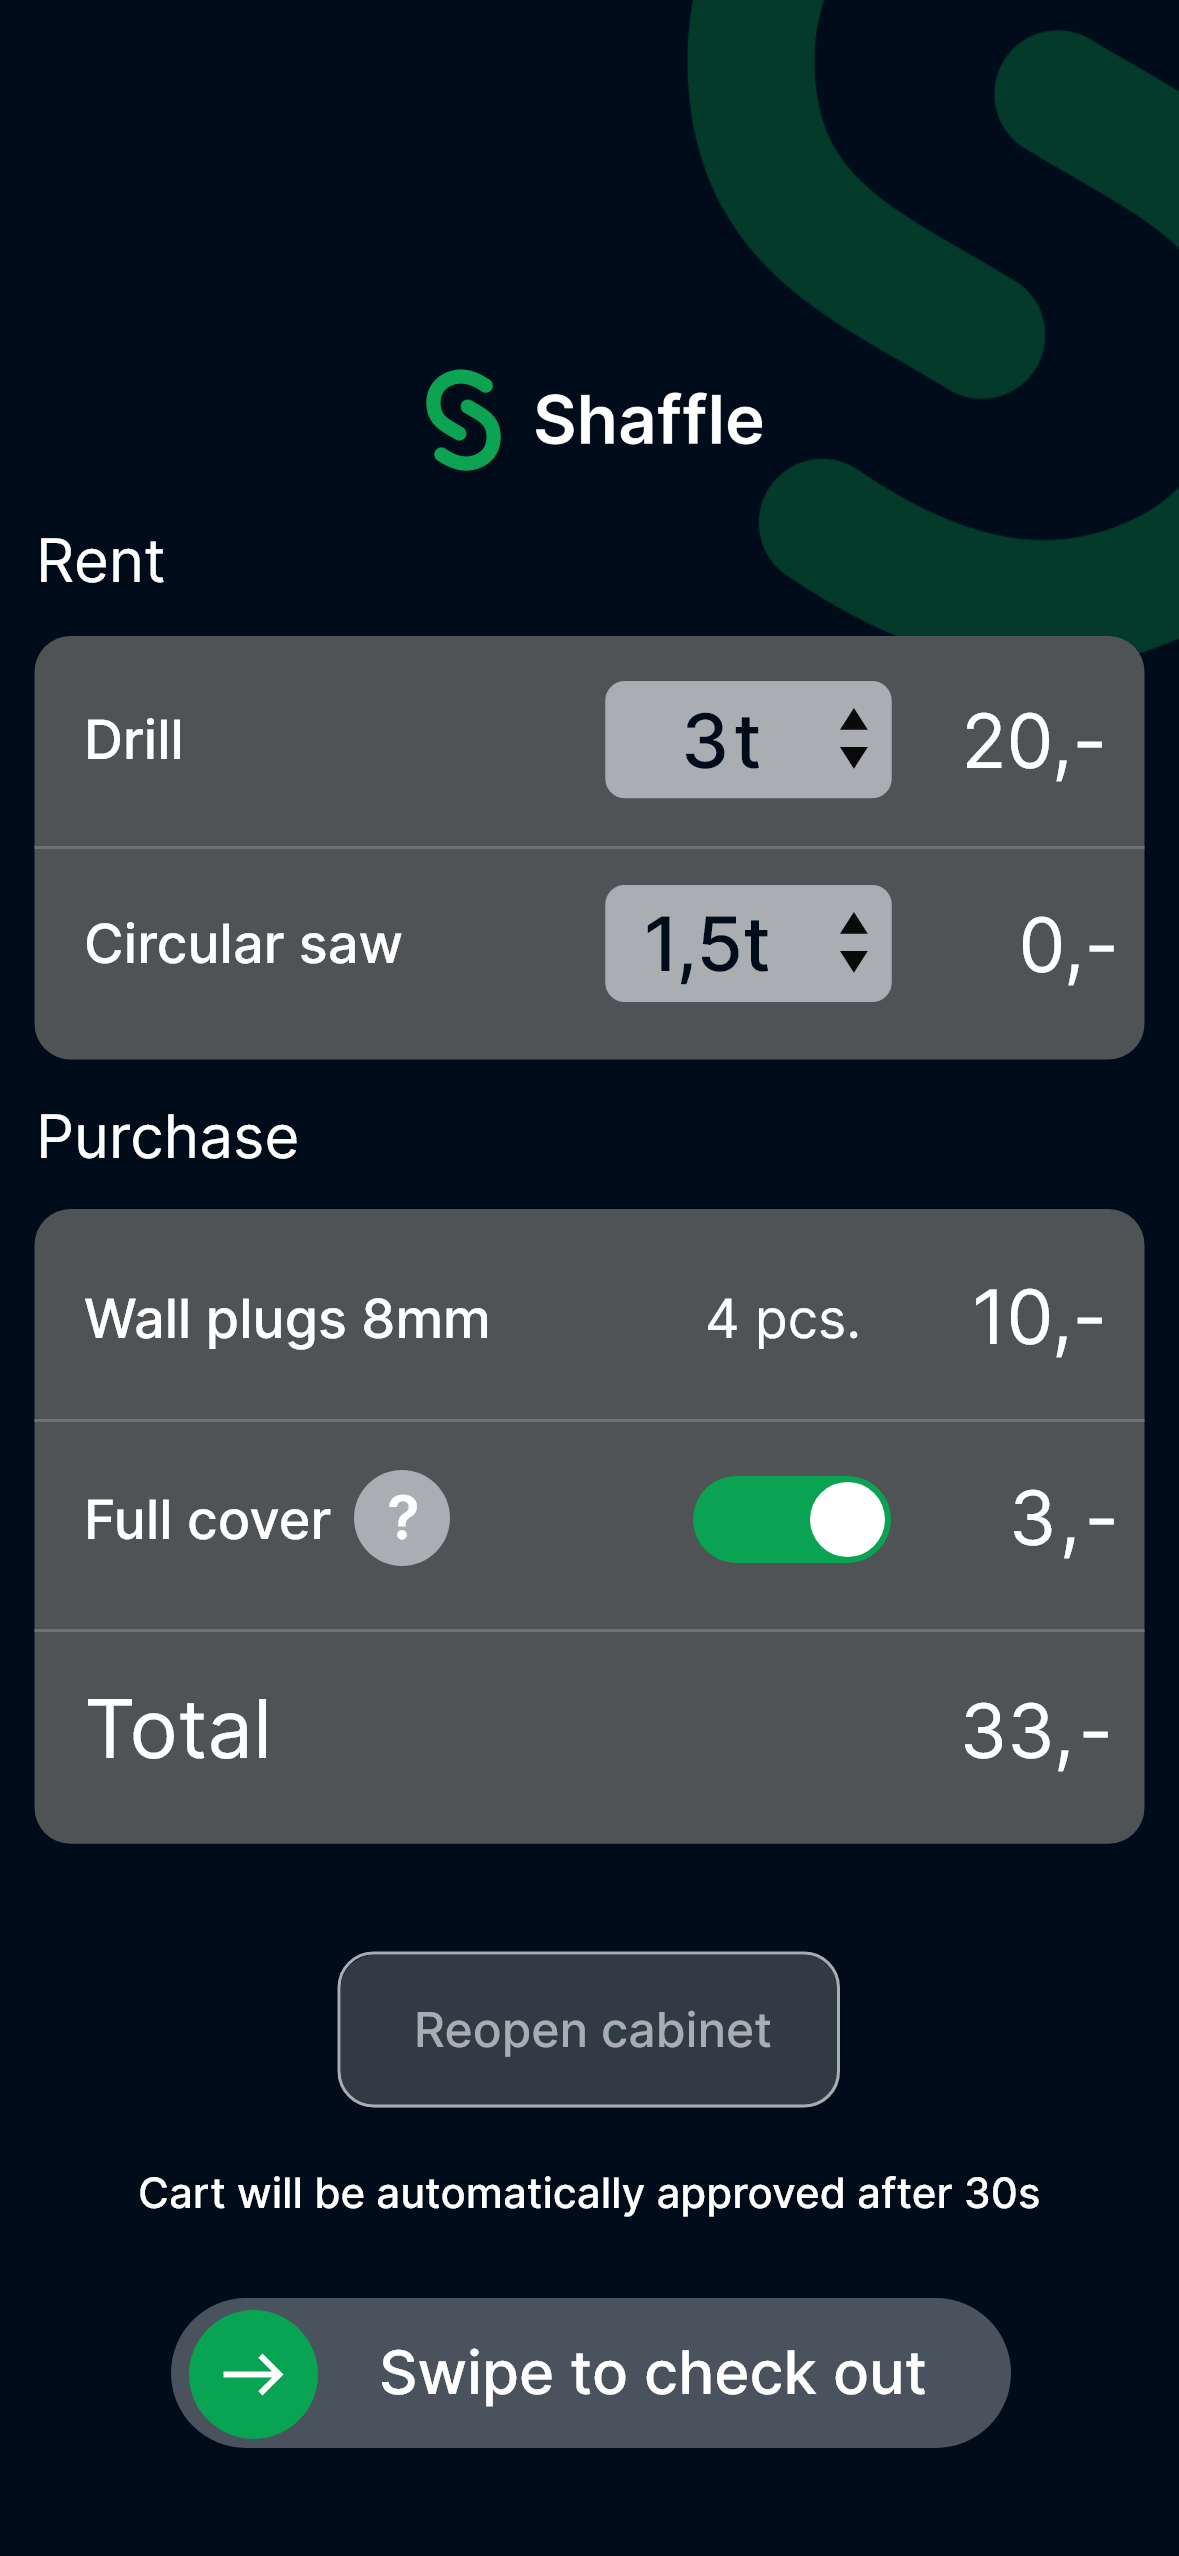Tap the Full cover label
1179x2556 pixels.
(x=207, y=1520)
